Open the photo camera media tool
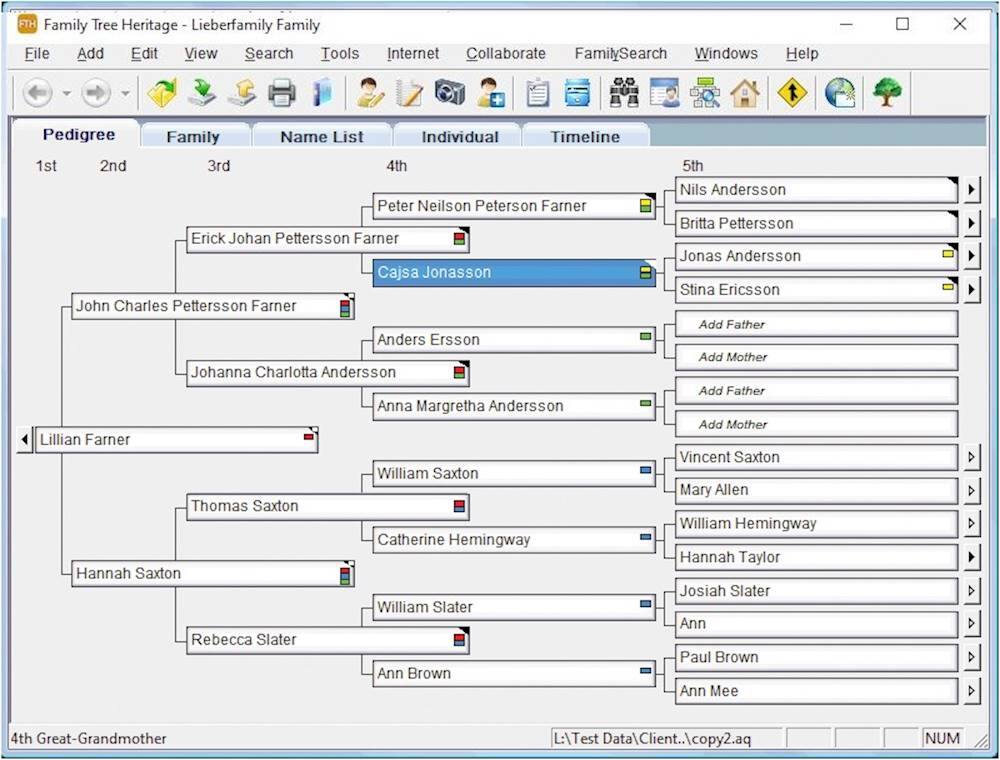This screenshot has width=1000, height=760. pyautogui.click(x=450, y=93)
